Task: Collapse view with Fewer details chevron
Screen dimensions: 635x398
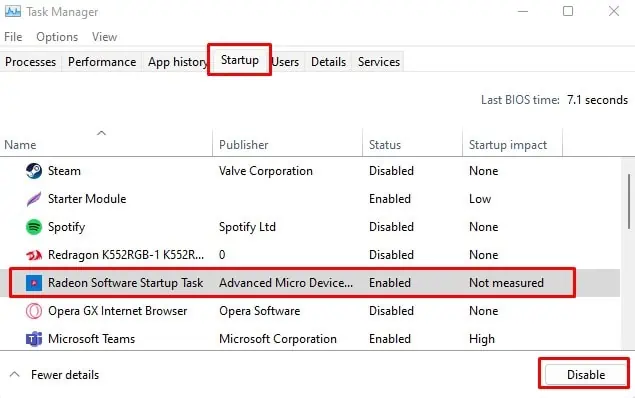Action: tap(15, 375)
